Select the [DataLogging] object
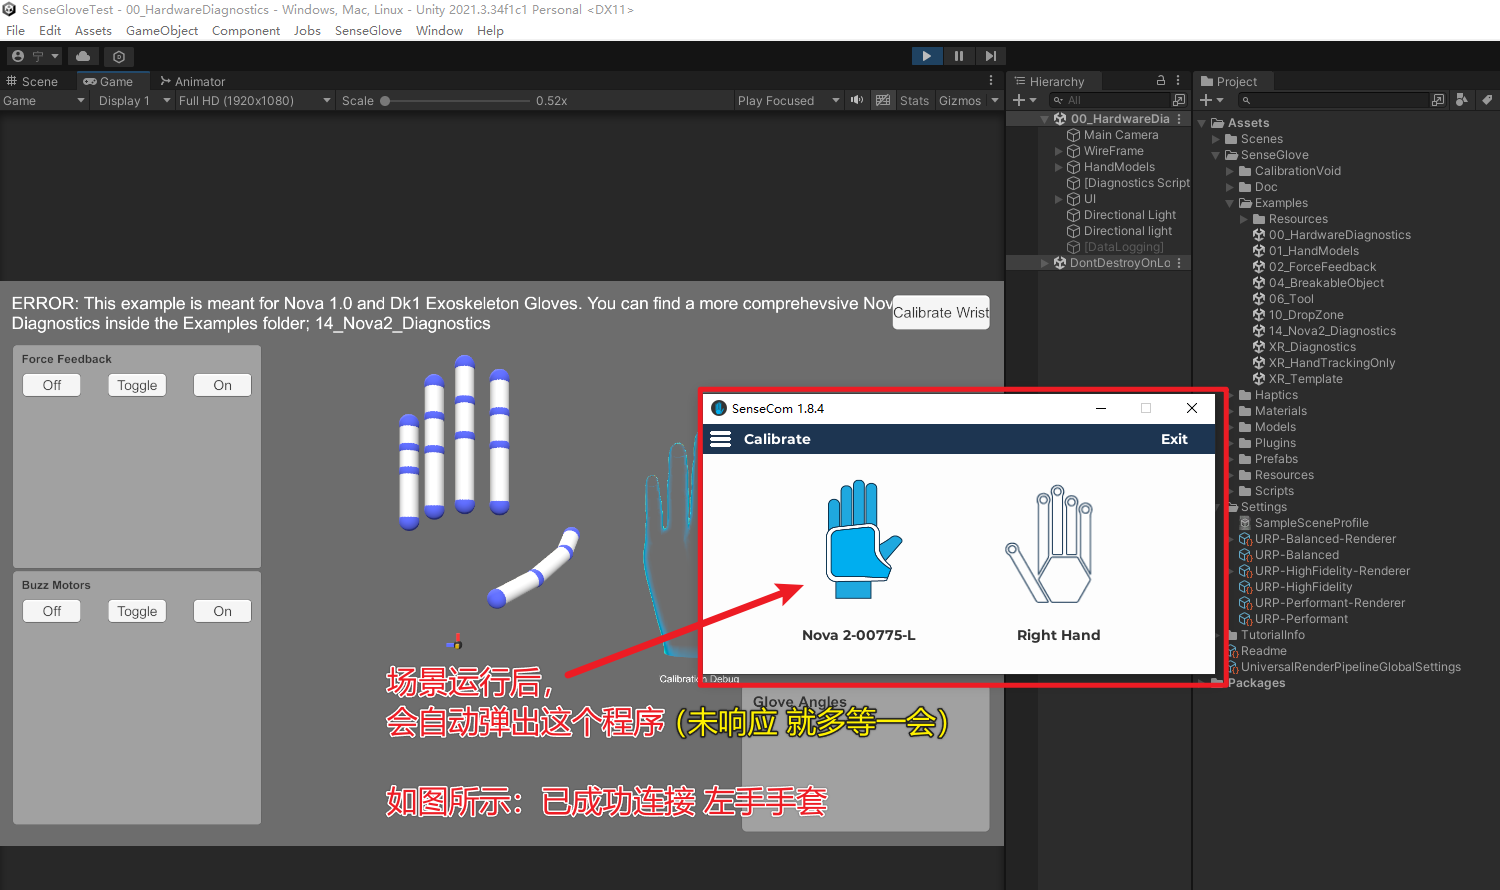1500x890 pixels. (1123, 247)
